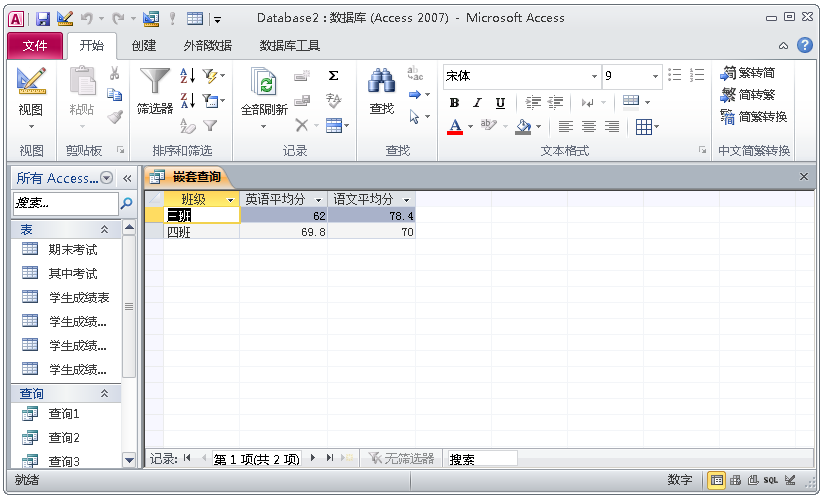Click the Format Painter brush icon
This screenshot has width=824, height=499.
[114, 117]
